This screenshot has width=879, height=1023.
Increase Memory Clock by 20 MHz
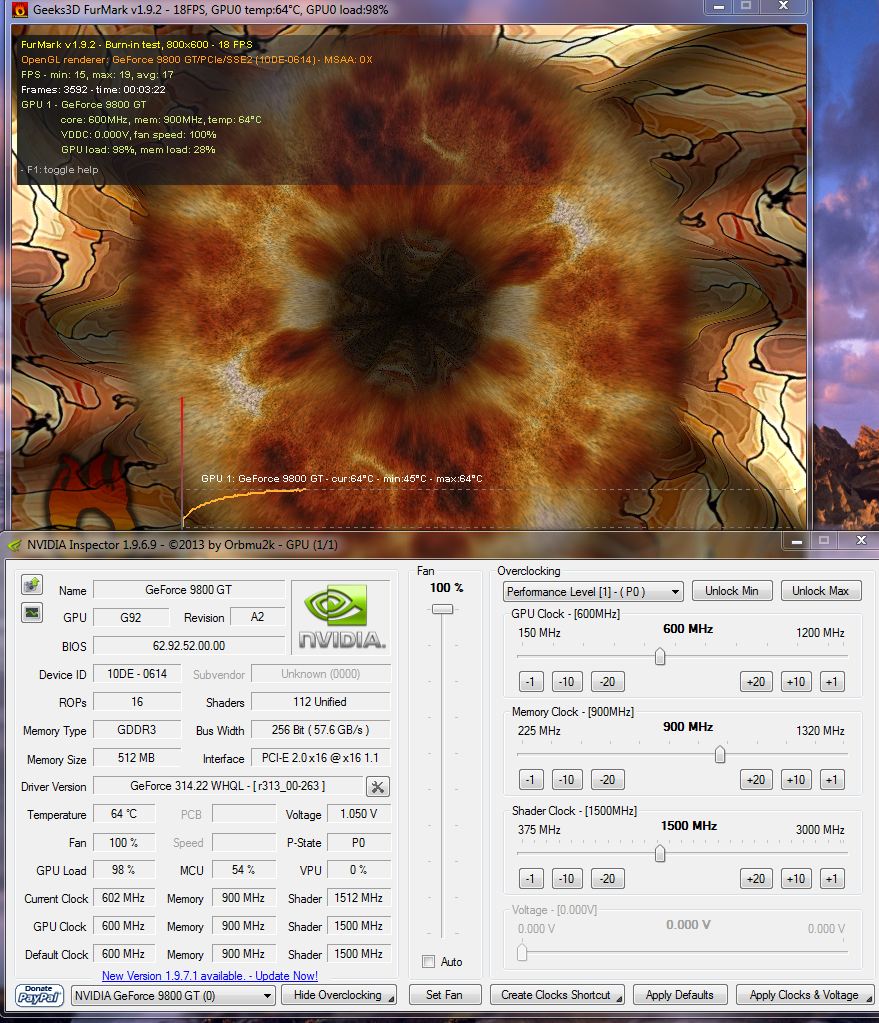[756, 780]
